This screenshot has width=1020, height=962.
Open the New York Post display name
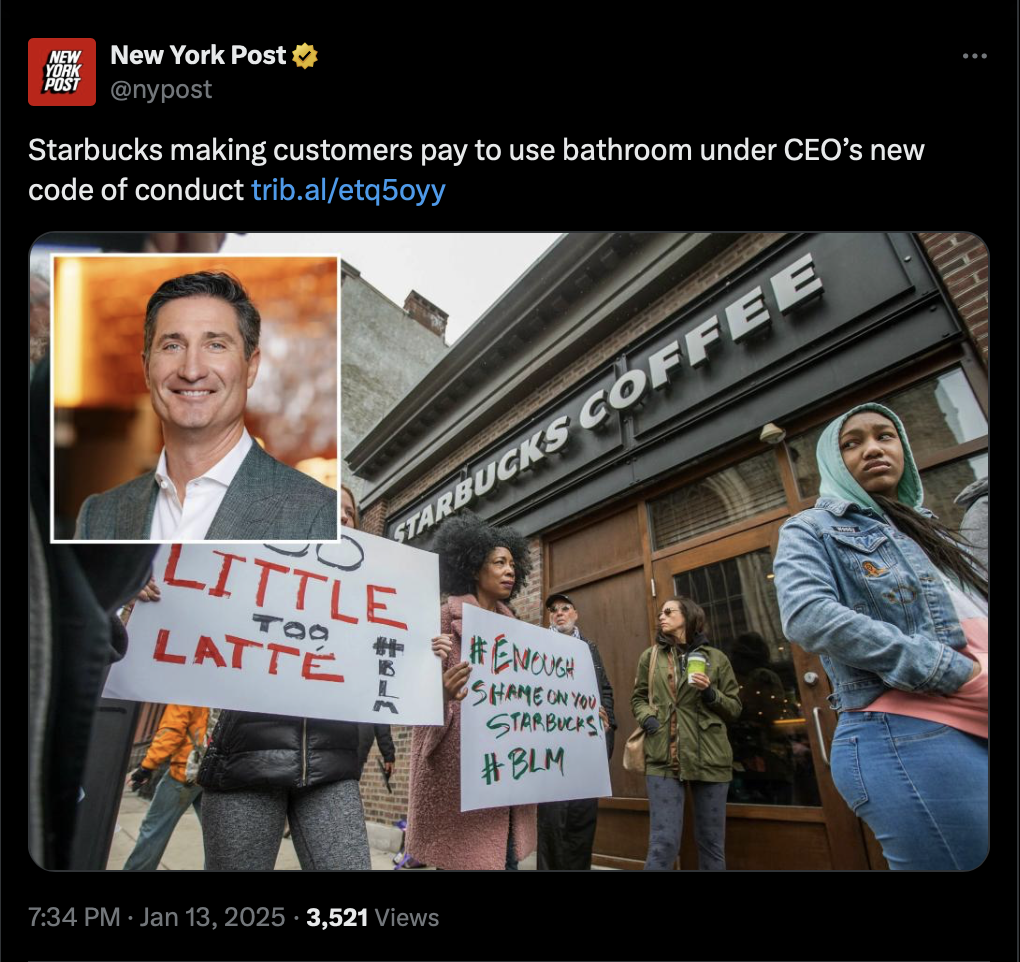(x=198, y=55)
